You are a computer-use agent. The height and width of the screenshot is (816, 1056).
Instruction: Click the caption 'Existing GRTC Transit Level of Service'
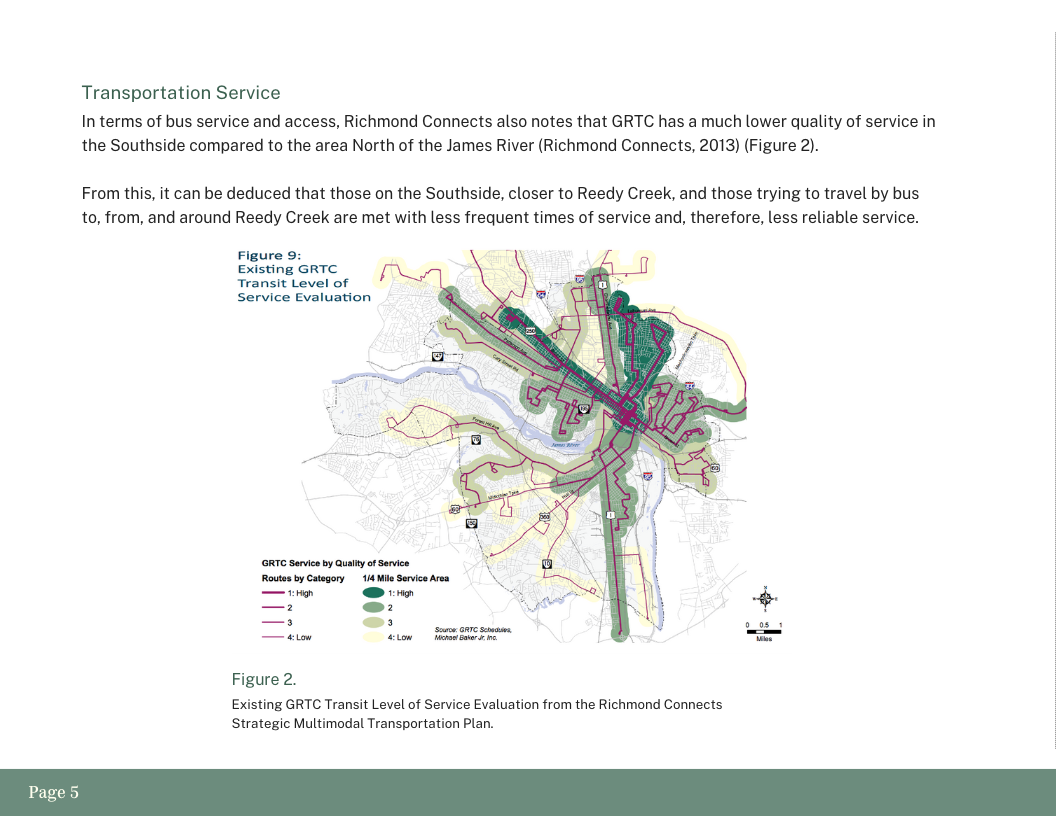tap(477, 714)
